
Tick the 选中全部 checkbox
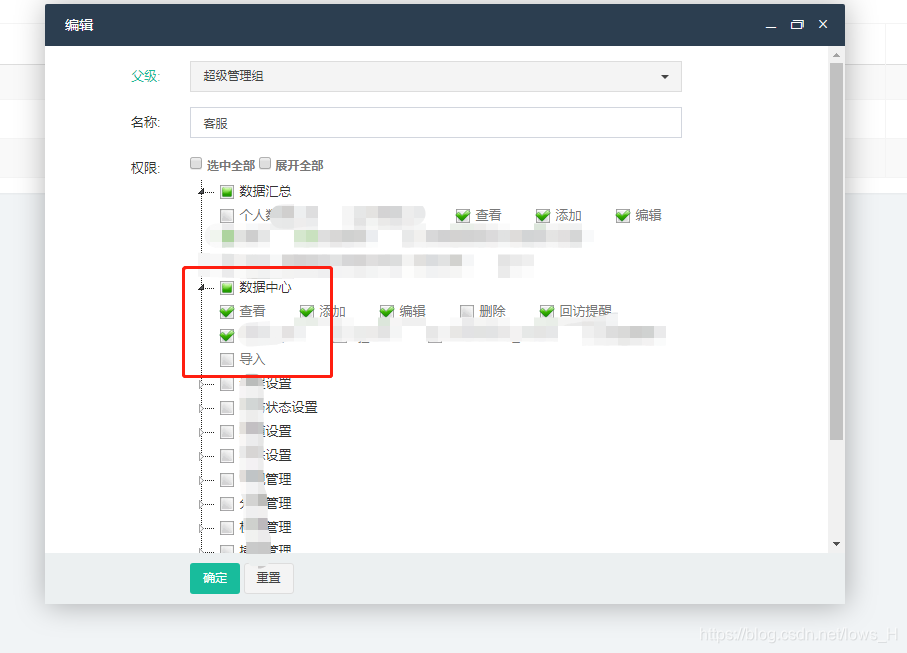[196, 164]
